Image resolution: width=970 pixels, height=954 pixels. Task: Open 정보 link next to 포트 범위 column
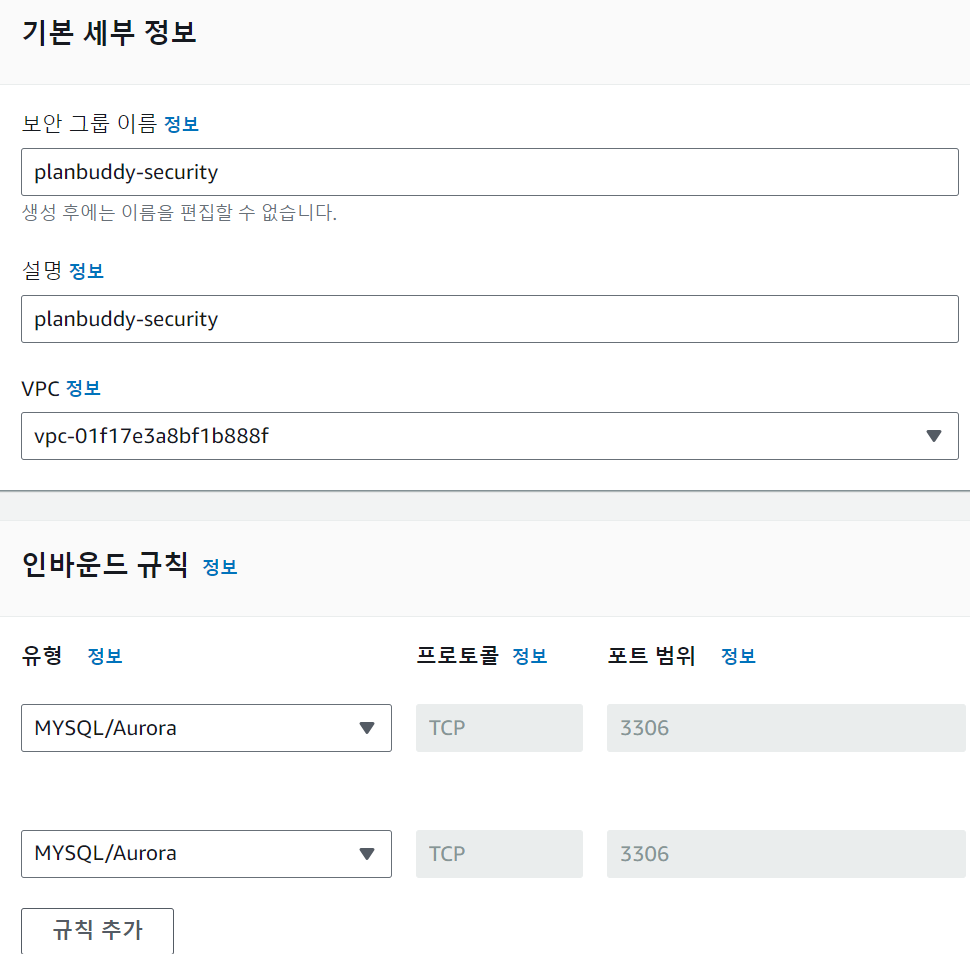pyautogui.click(x=738, y=656)
